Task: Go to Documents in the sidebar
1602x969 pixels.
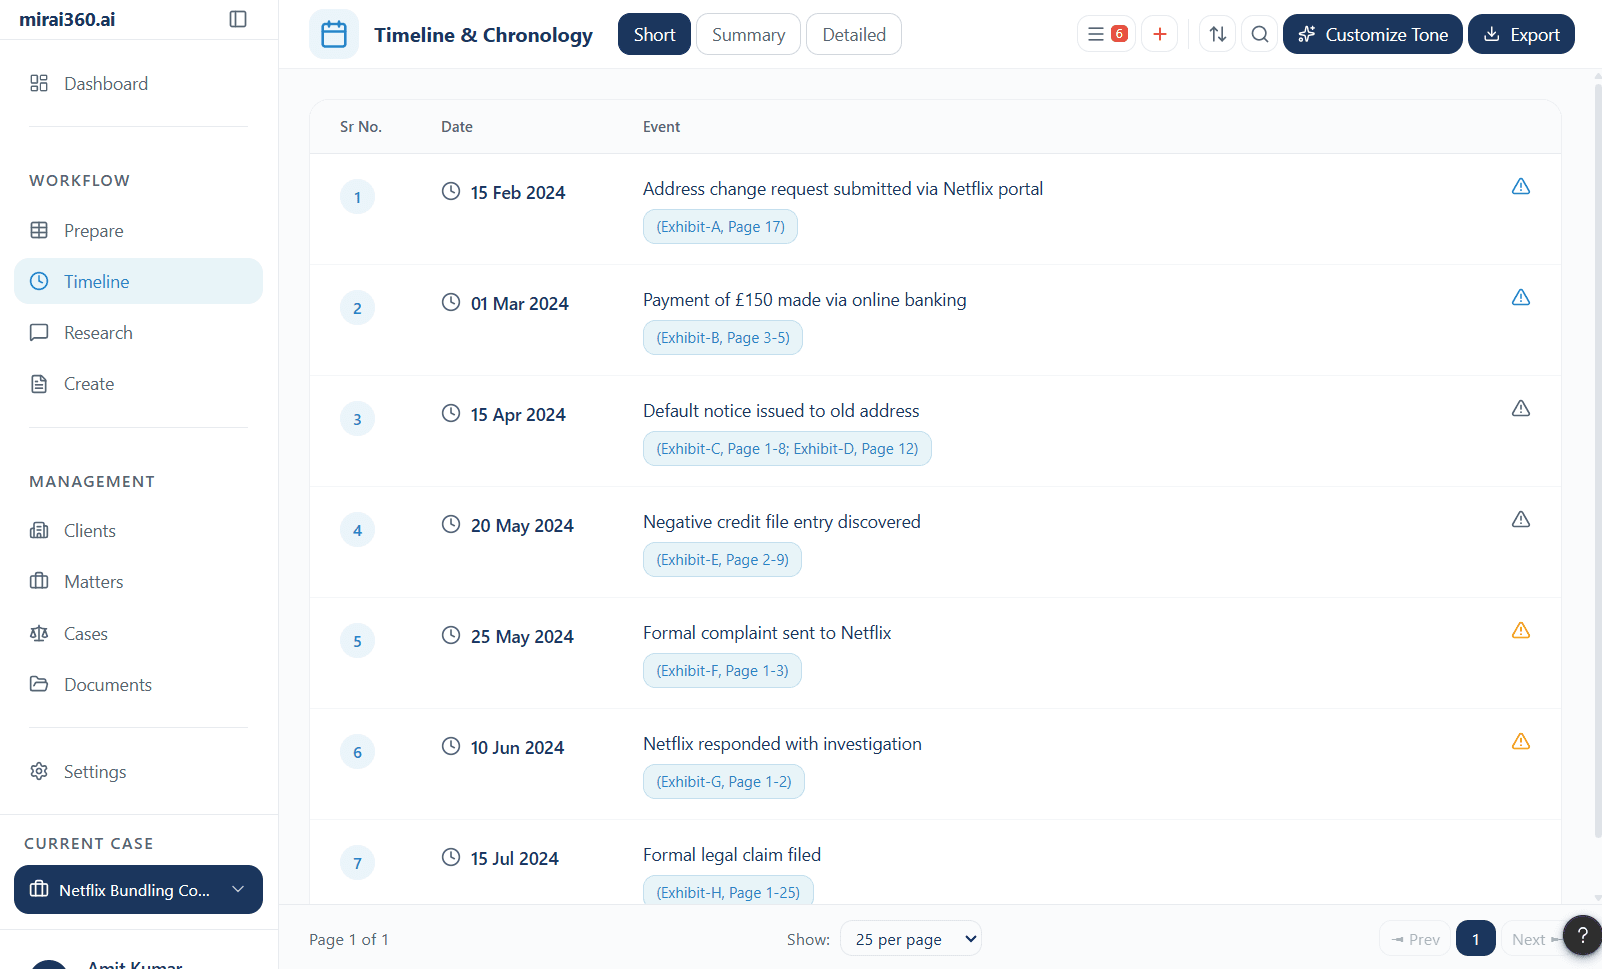Action: point(108,685)
